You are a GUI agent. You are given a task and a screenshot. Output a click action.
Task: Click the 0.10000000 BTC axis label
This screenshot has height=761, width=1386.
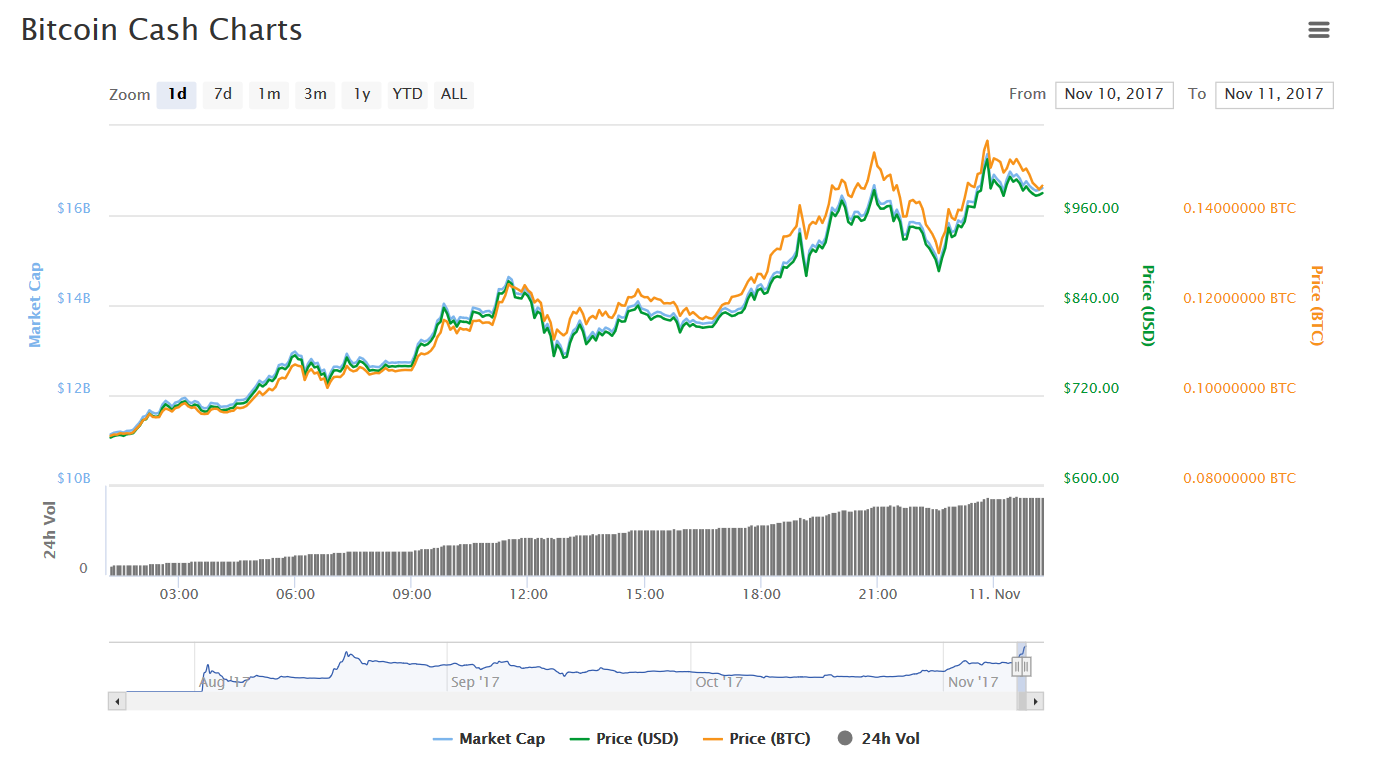click(x=1239, y=388)
